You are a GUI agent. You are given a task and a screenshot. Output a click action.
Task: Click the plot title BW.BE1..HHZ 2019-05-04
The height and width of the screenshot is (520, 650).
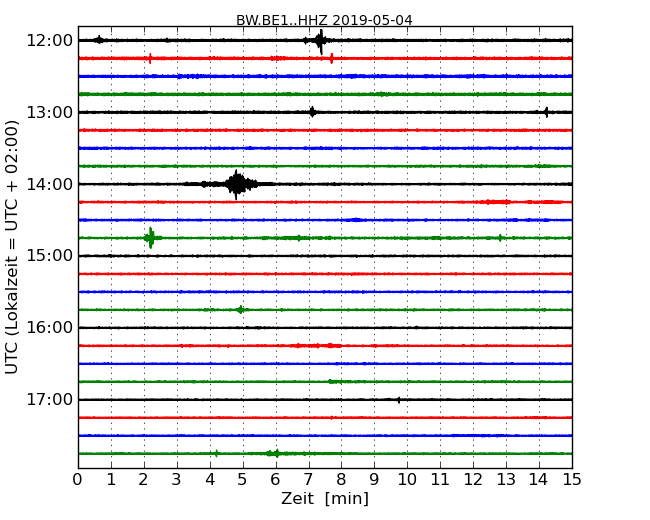(324, 20)
